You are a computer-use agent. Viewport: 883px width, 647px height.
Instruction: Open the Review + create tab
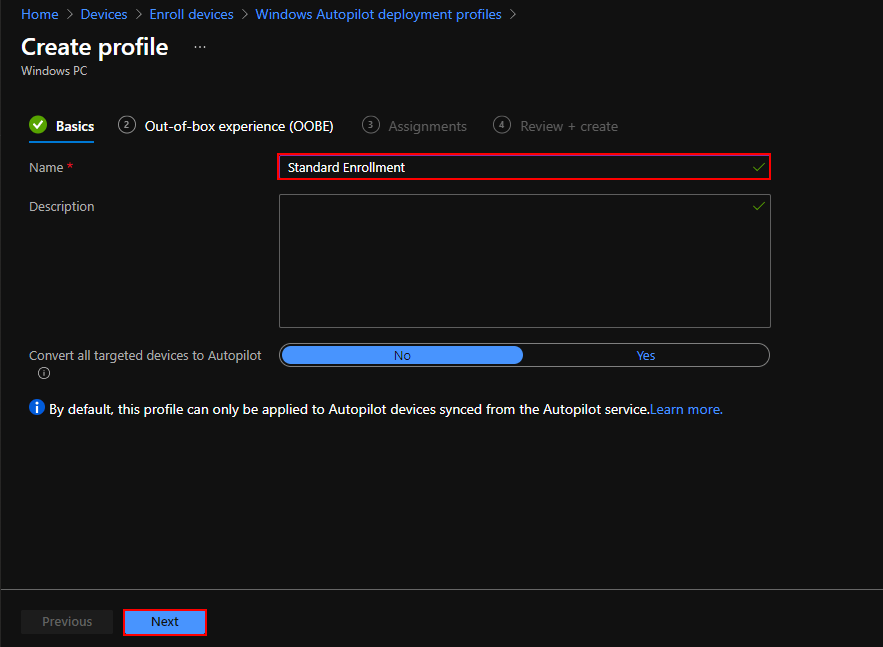(568, 125)
